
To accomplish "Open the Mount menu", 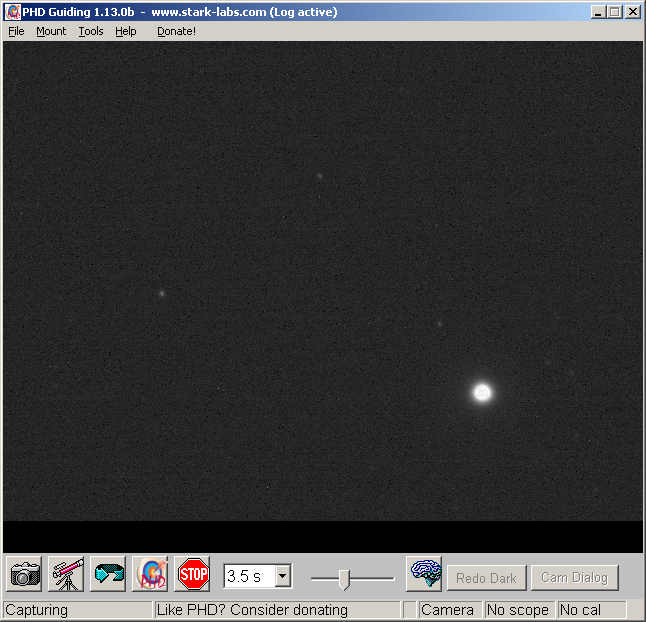I will 51,31.
